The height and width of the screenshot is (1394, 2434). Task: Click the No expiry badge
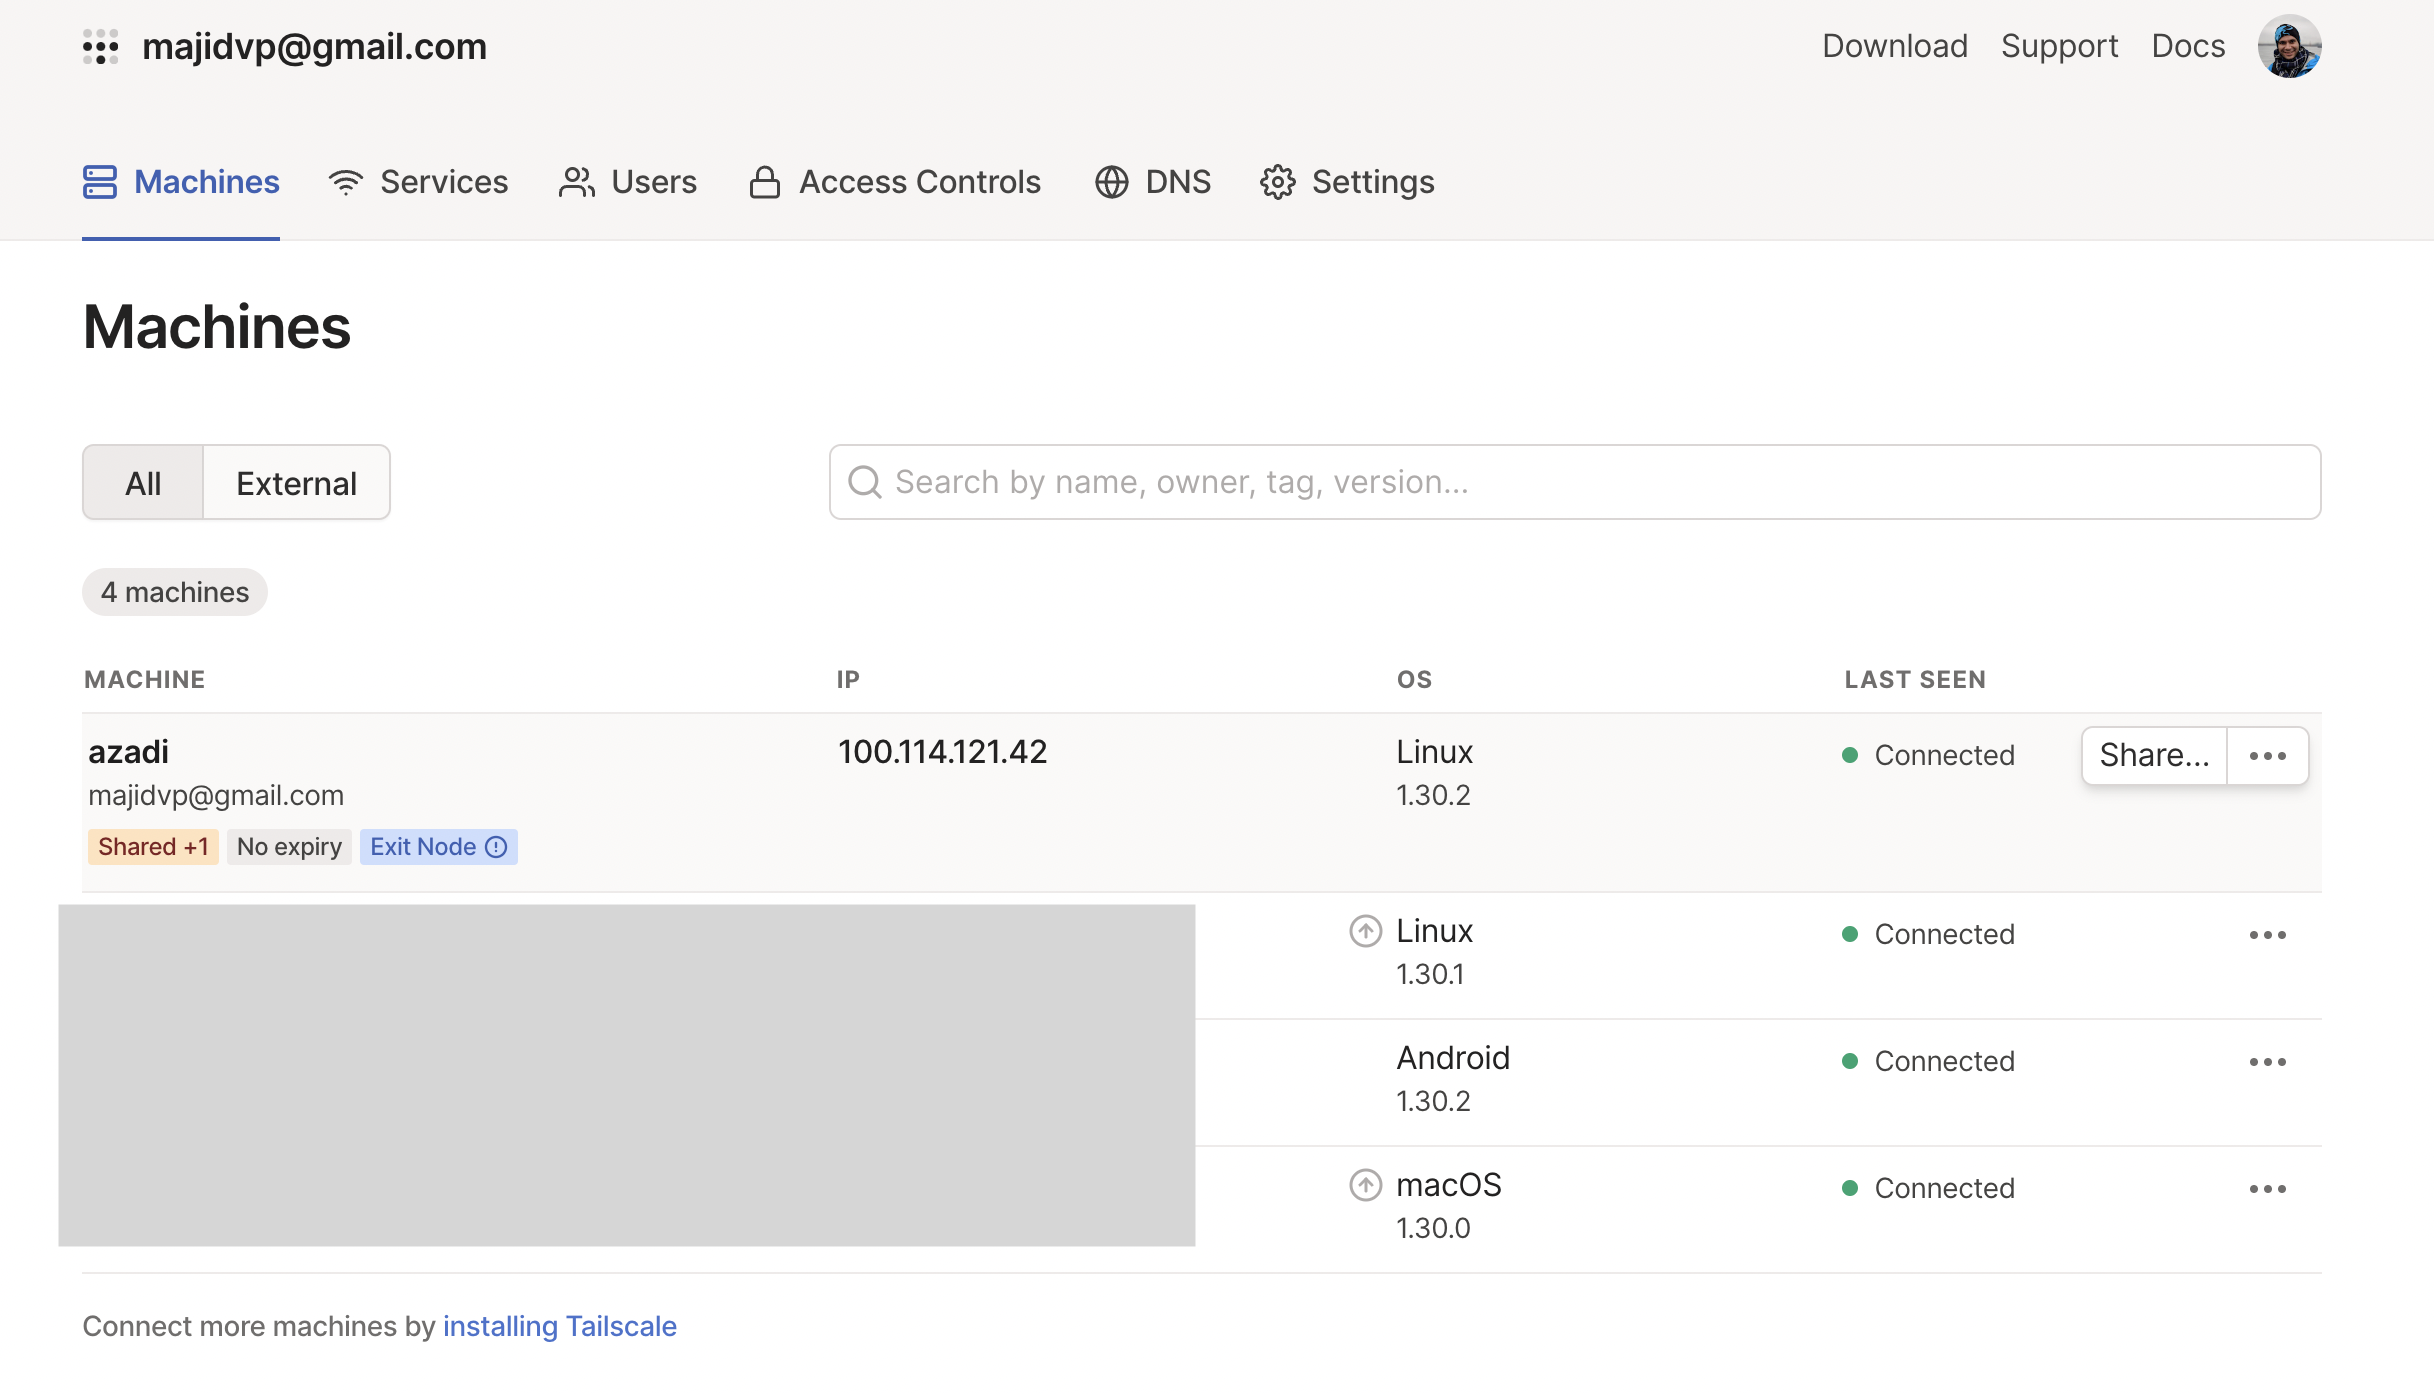tap(289, 847)
